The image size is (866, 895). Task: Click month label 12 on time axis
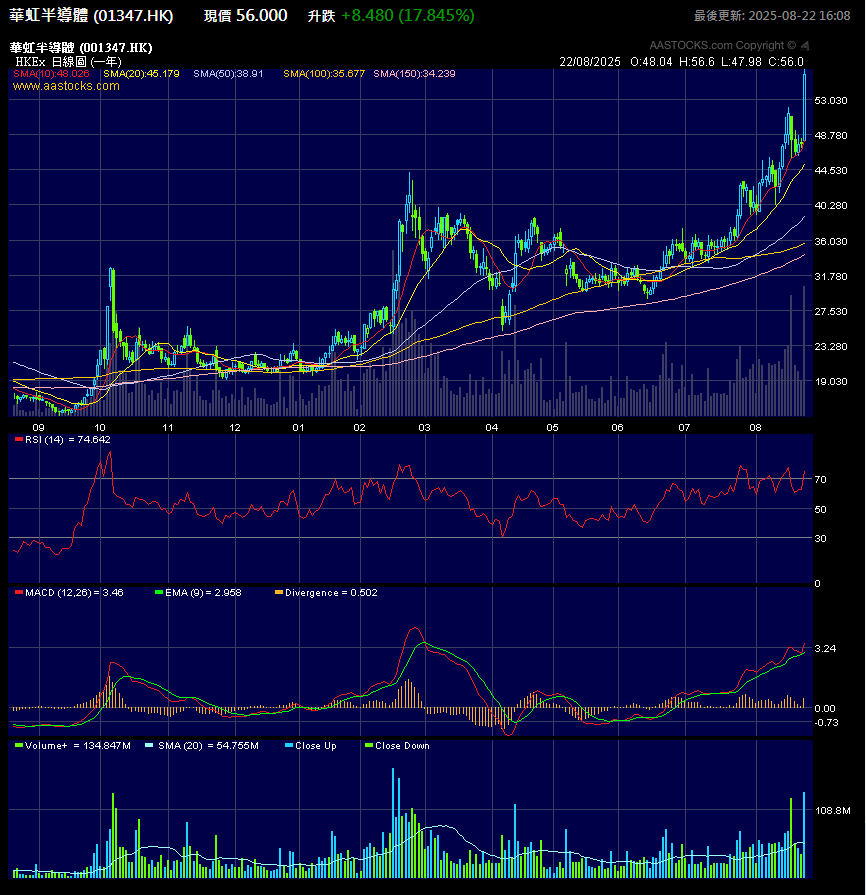tap(235, 428)
